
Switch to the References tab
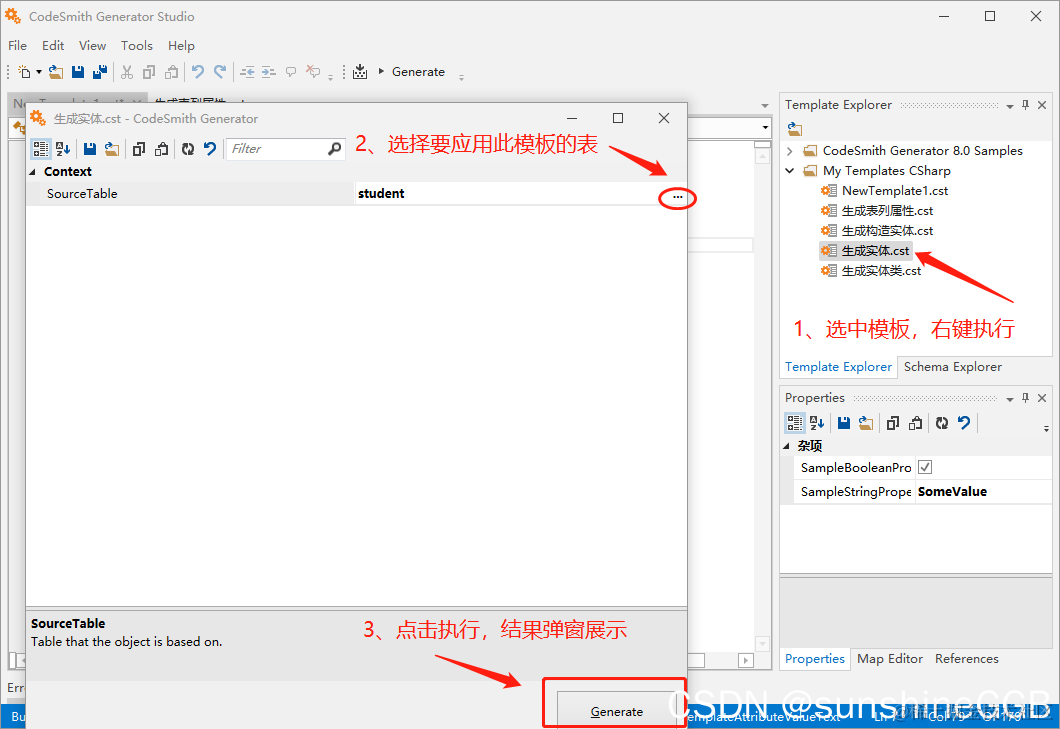tap(967, 659)
